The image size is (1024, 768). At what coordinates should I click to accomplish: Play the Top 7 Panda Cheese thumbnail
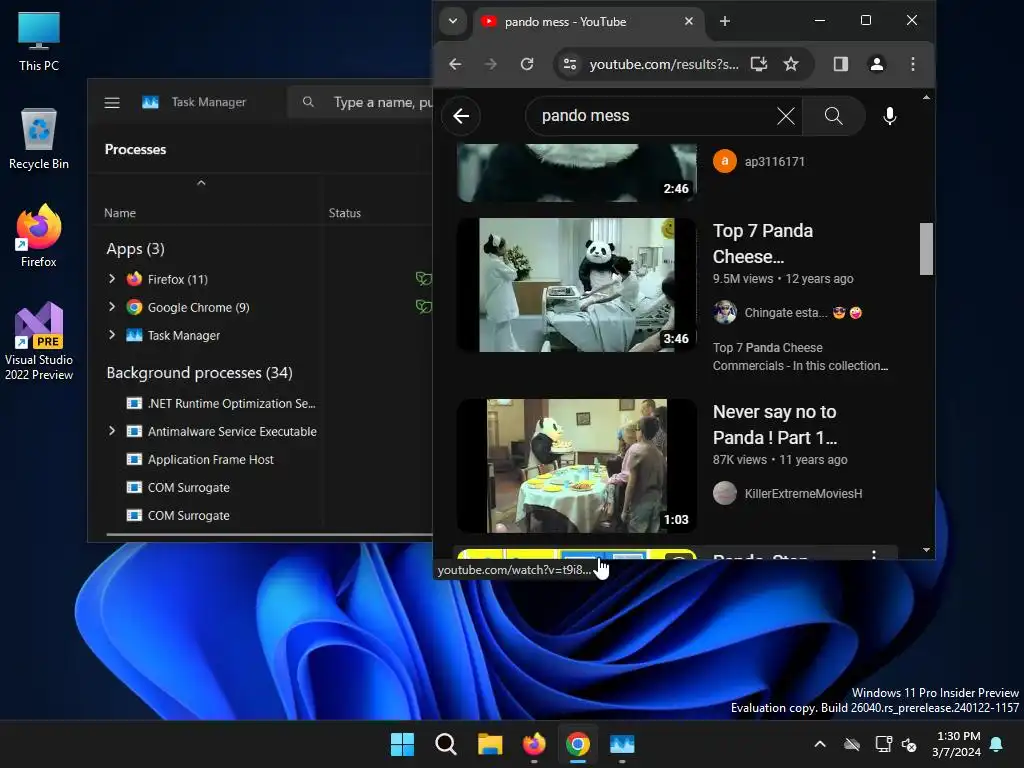(577, 285)
